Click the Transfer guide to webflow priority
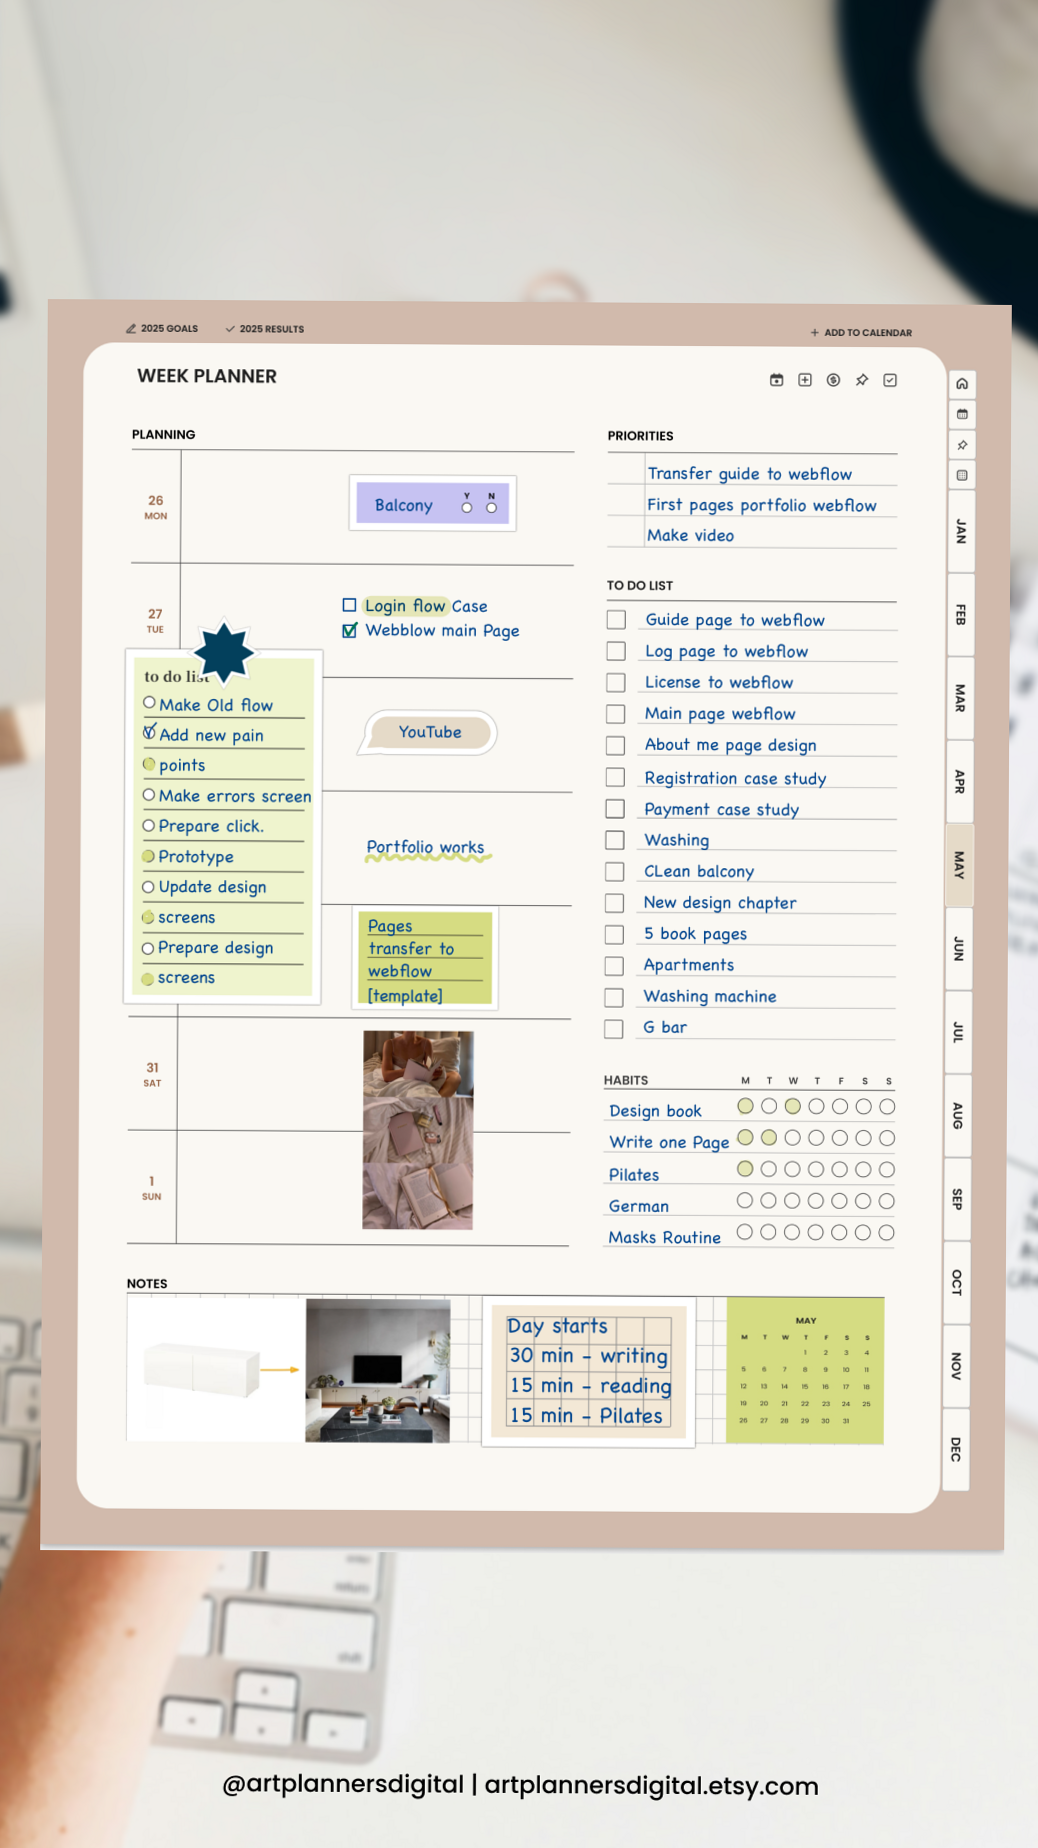 [749, 474]
